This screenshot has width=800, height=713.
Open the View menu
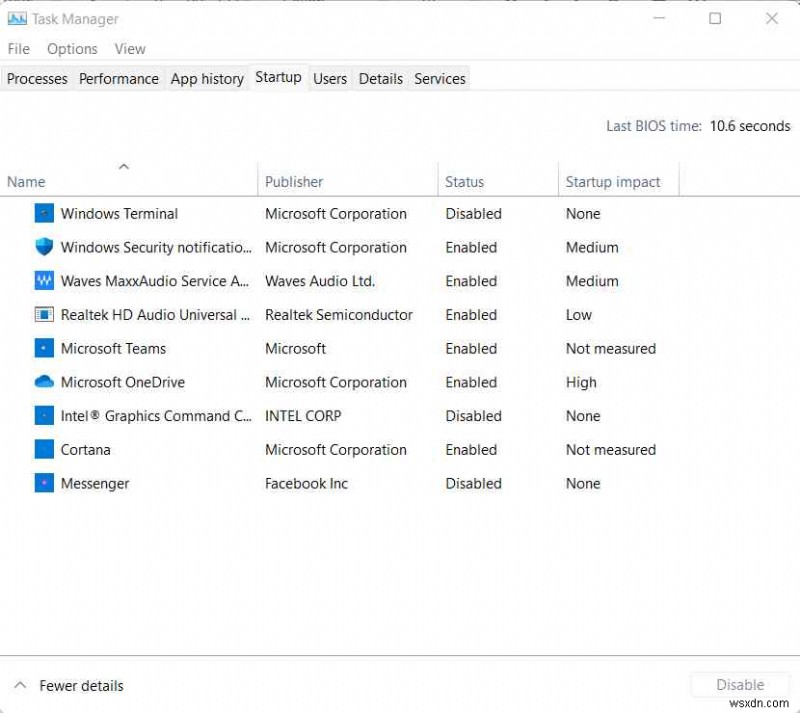(130, 48)
